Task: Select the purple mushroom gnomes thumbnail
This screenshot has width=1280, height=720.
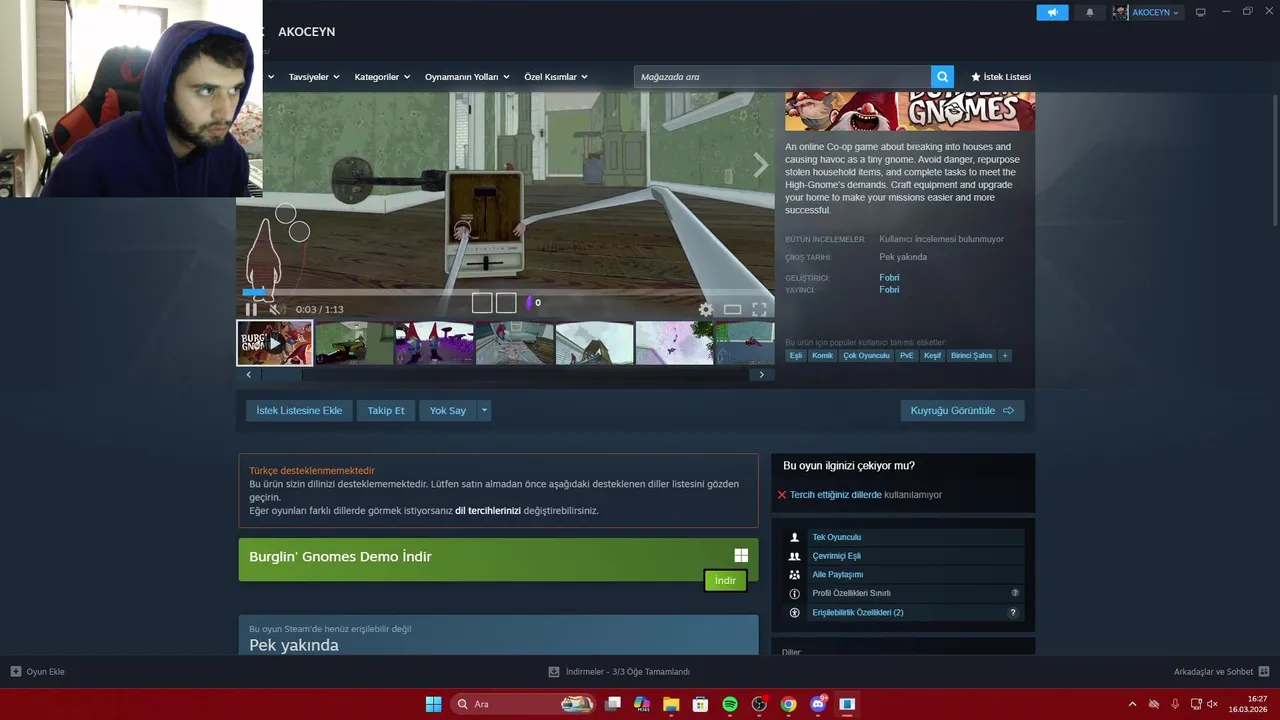Action: 434,343
